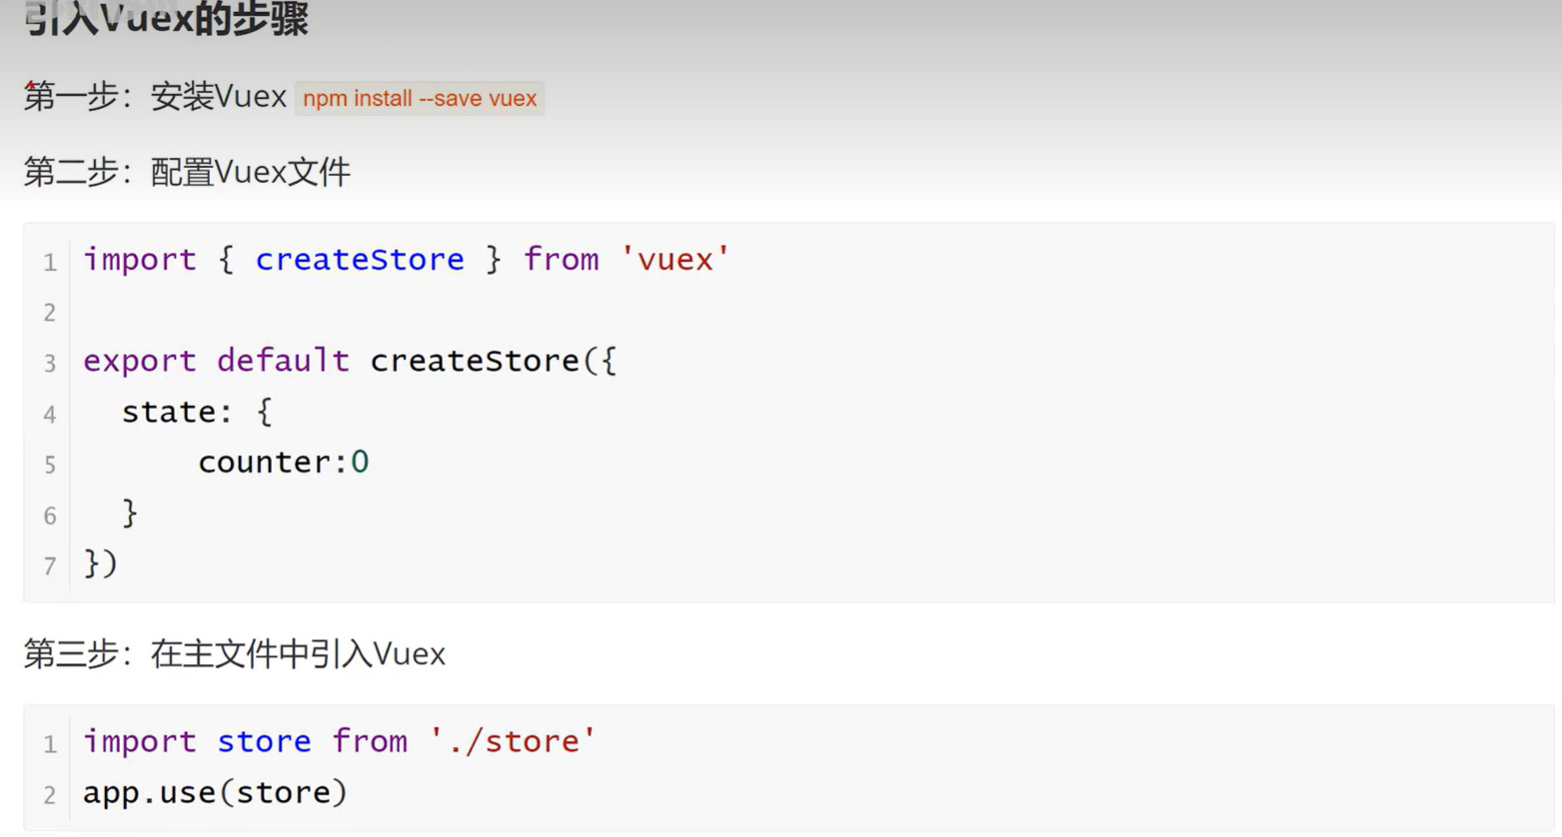Click the string './store'

point(513,742)
